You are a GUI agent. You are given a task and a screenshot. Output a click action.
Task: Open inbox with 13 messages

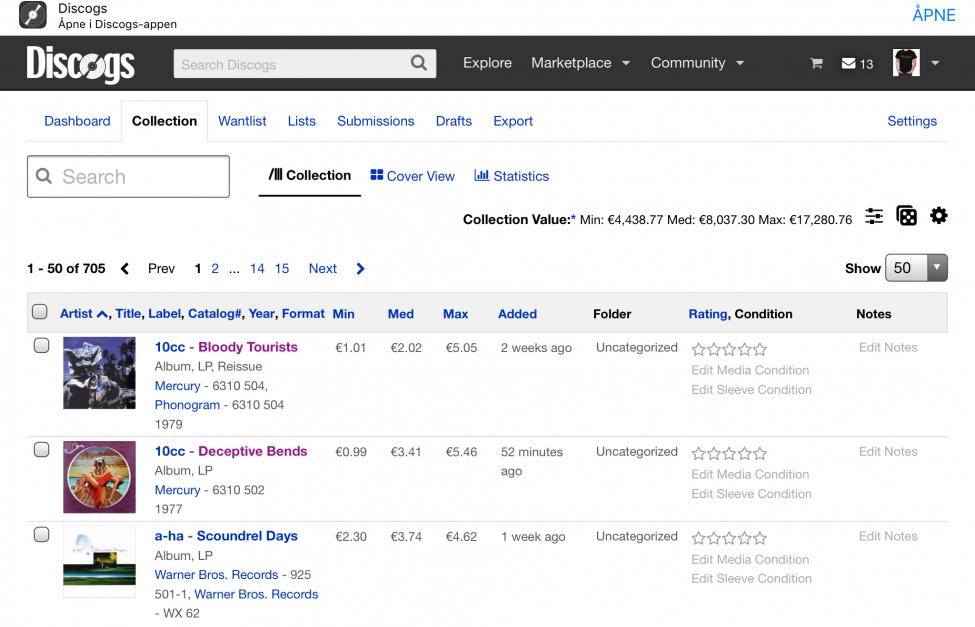[857, 63]
